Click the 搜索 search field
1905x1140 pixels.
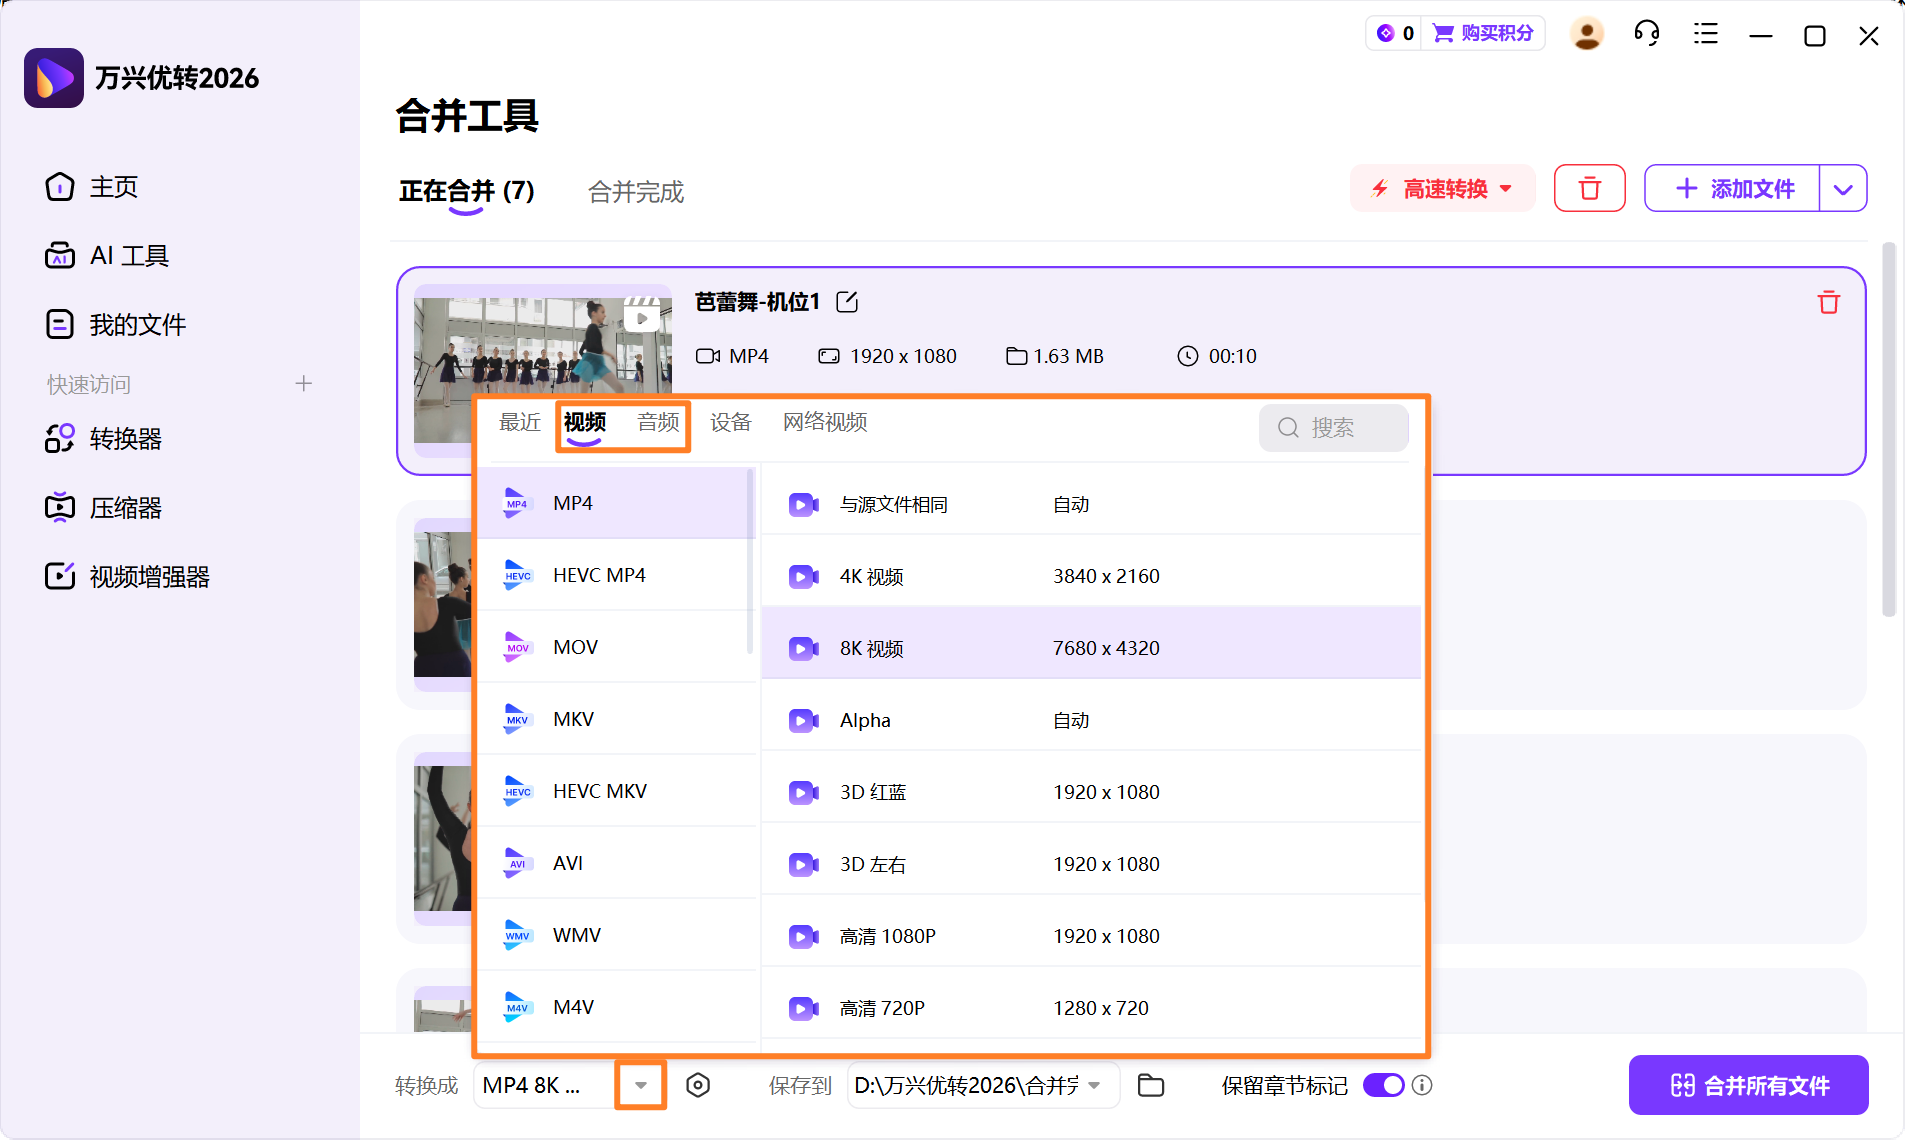click(x=1334, y=427)
